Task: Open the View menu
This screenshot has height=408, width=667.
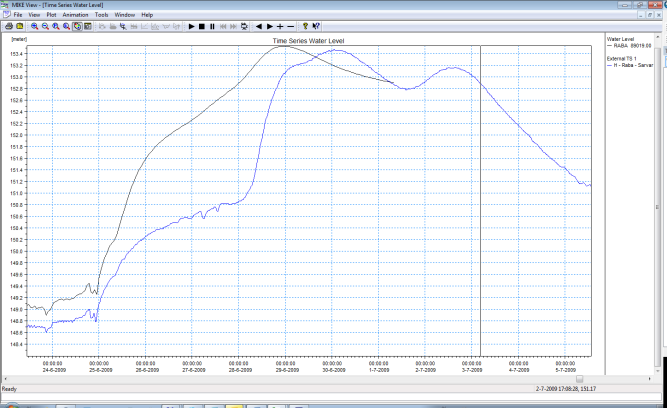Action: click(x=34, y=15)
